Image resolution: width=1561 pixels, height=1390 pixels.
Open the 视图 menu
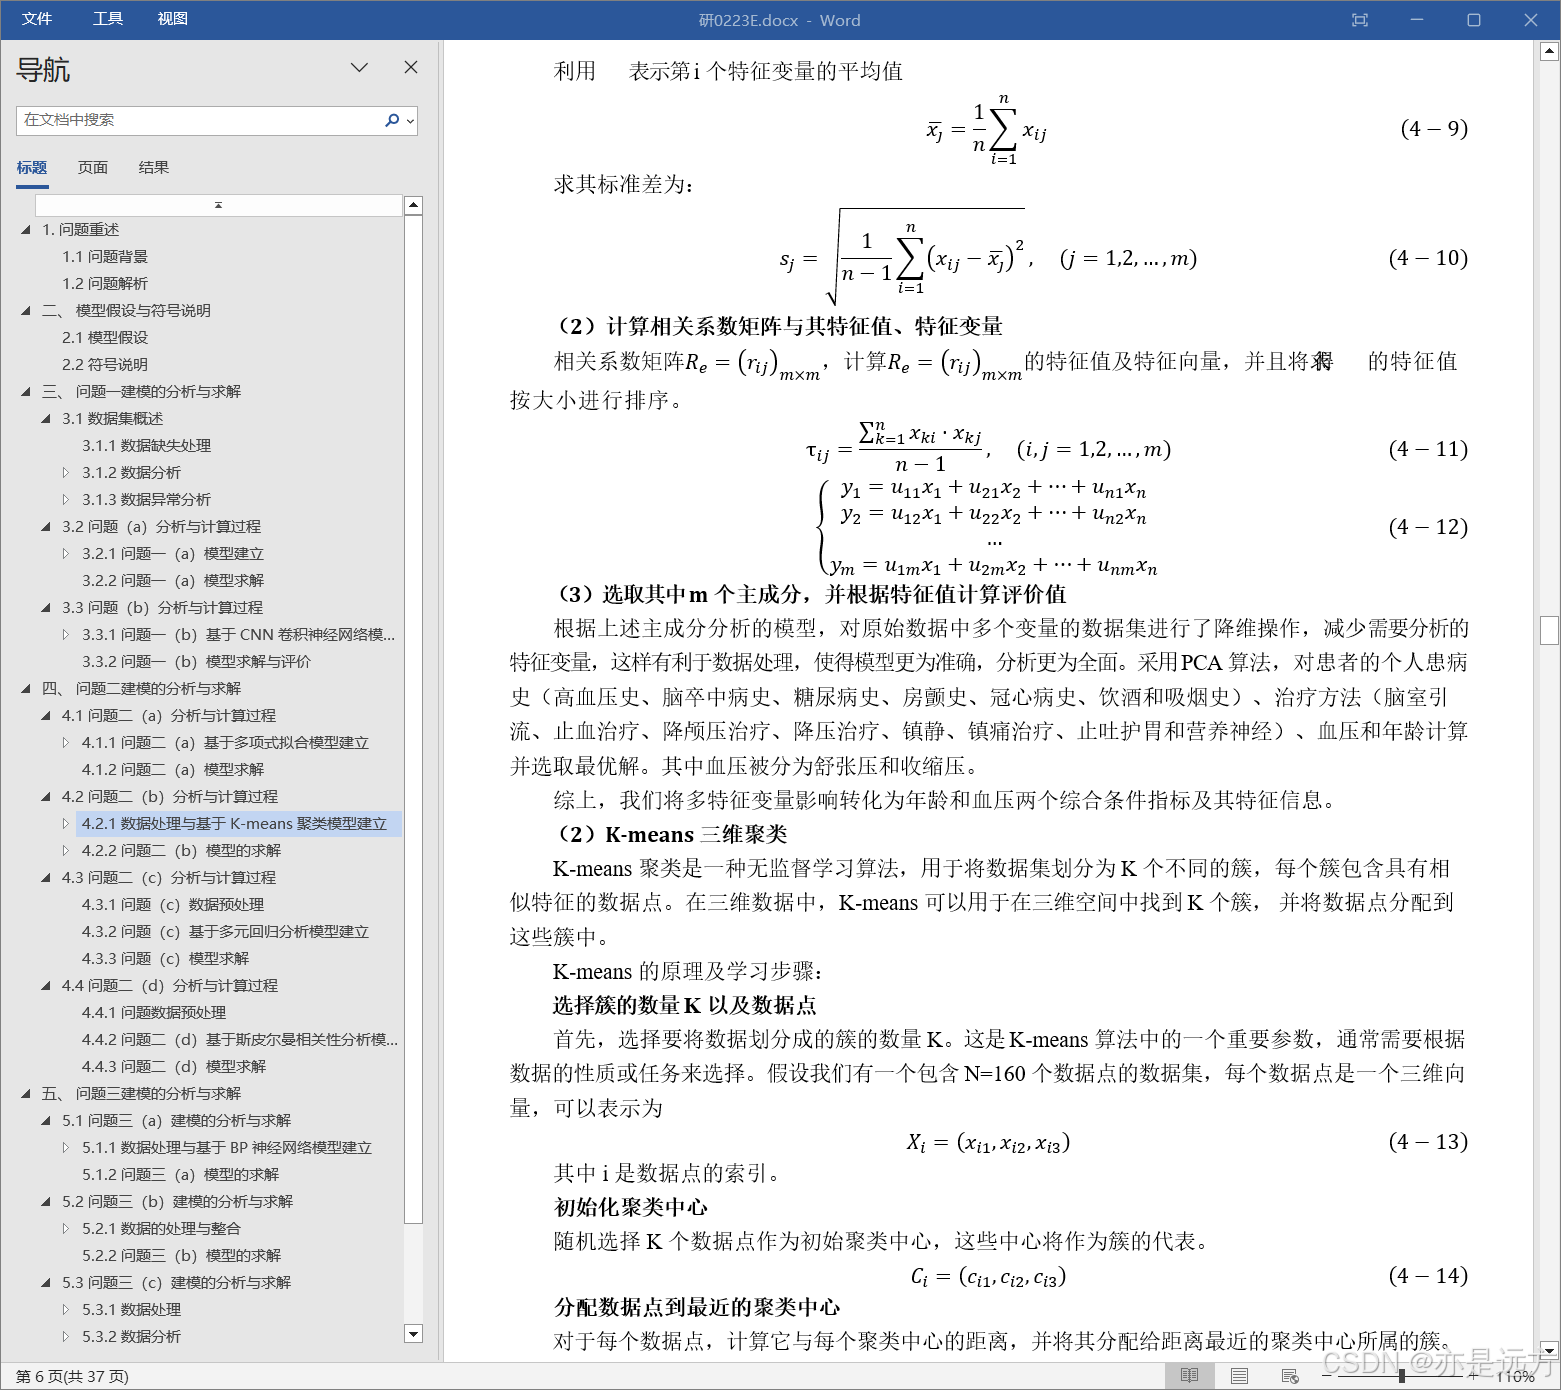pyautogui.click(x=172, y=19)
